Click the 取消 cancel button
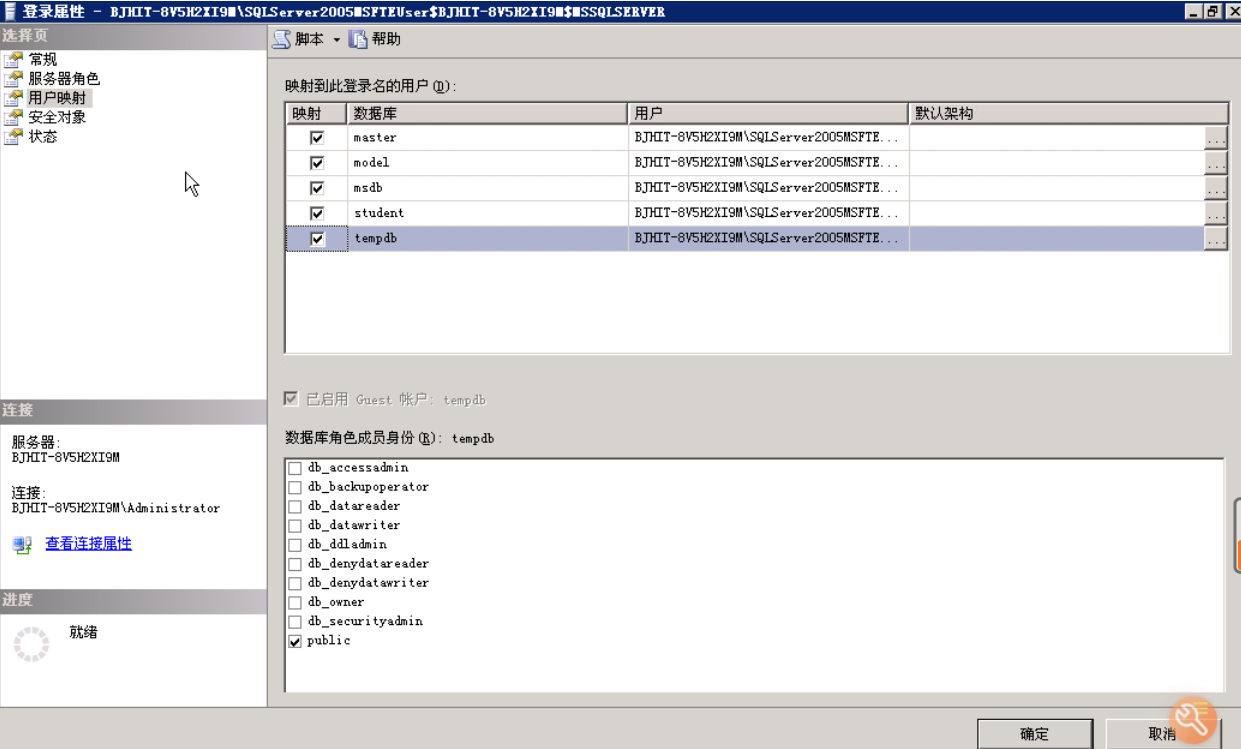The width and height of the screenshot is (1241, 749). point(1162,734)
